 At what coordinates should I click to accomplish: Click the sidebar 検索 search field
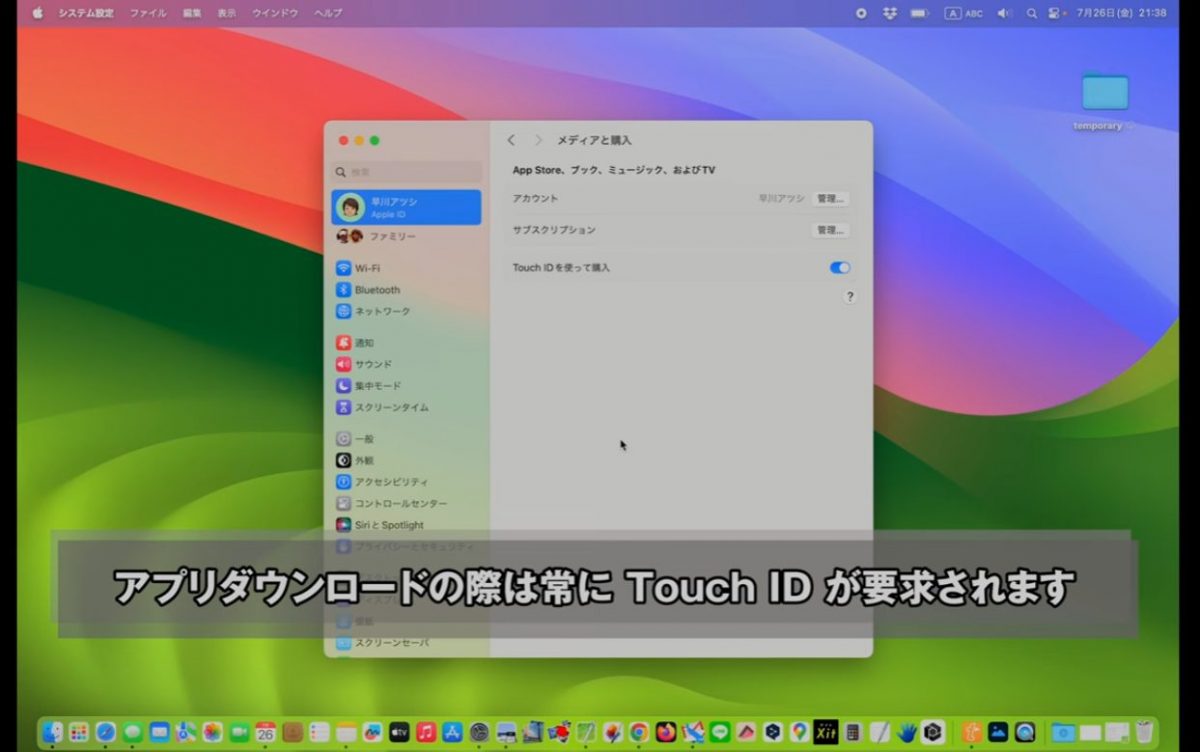coord(407,172)
